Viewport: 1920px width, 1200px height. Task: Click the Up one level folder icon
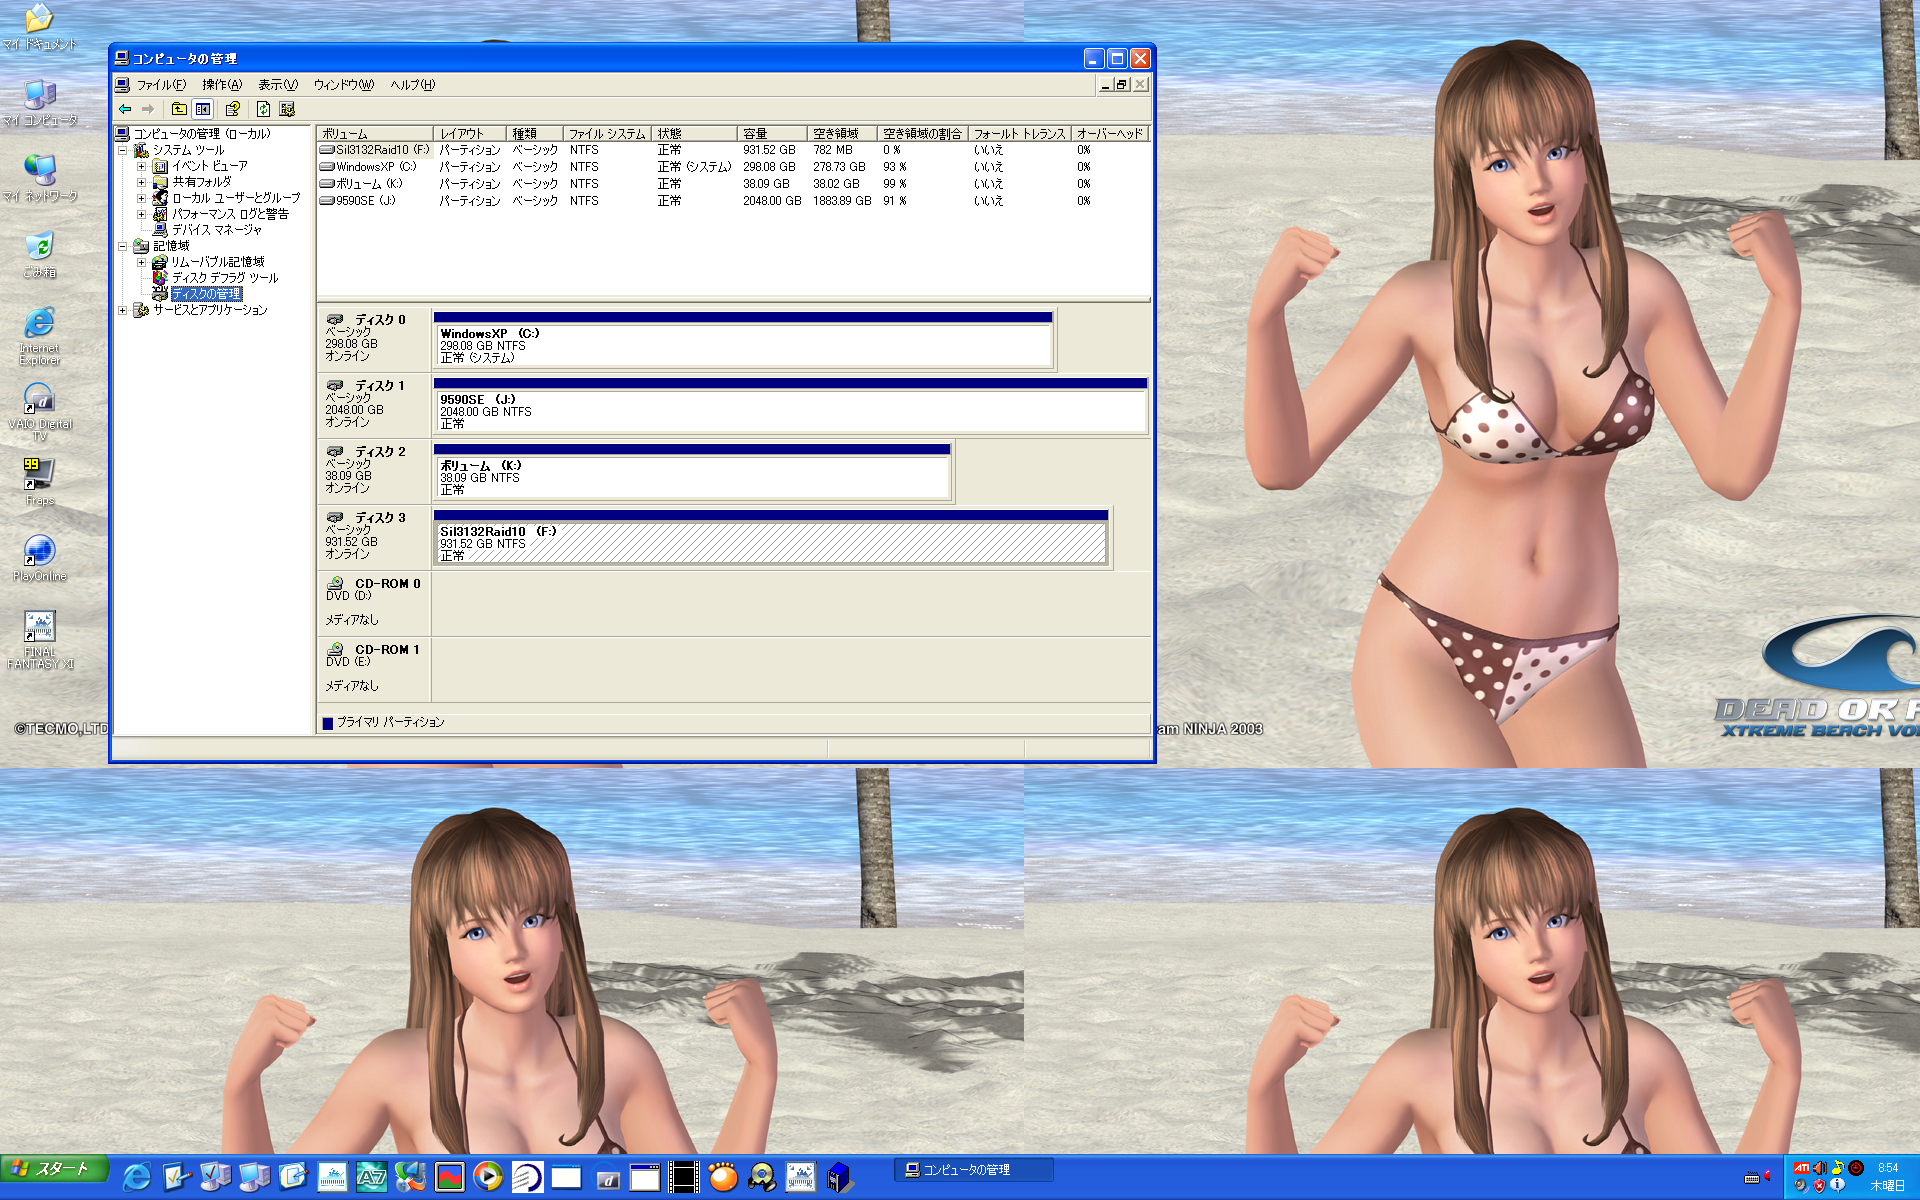(x=179, y=109)
